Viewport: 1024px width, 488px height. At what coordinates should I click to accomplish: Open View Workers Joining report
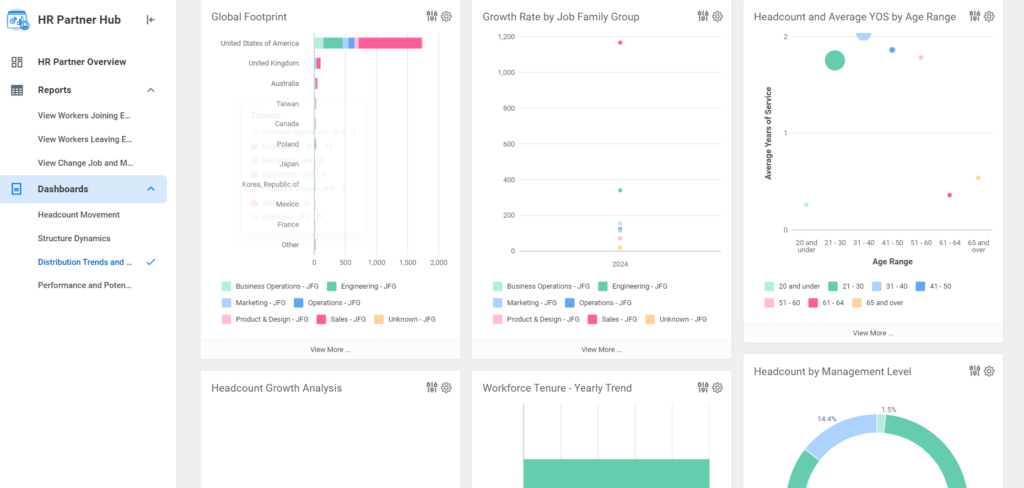[85, 116]
